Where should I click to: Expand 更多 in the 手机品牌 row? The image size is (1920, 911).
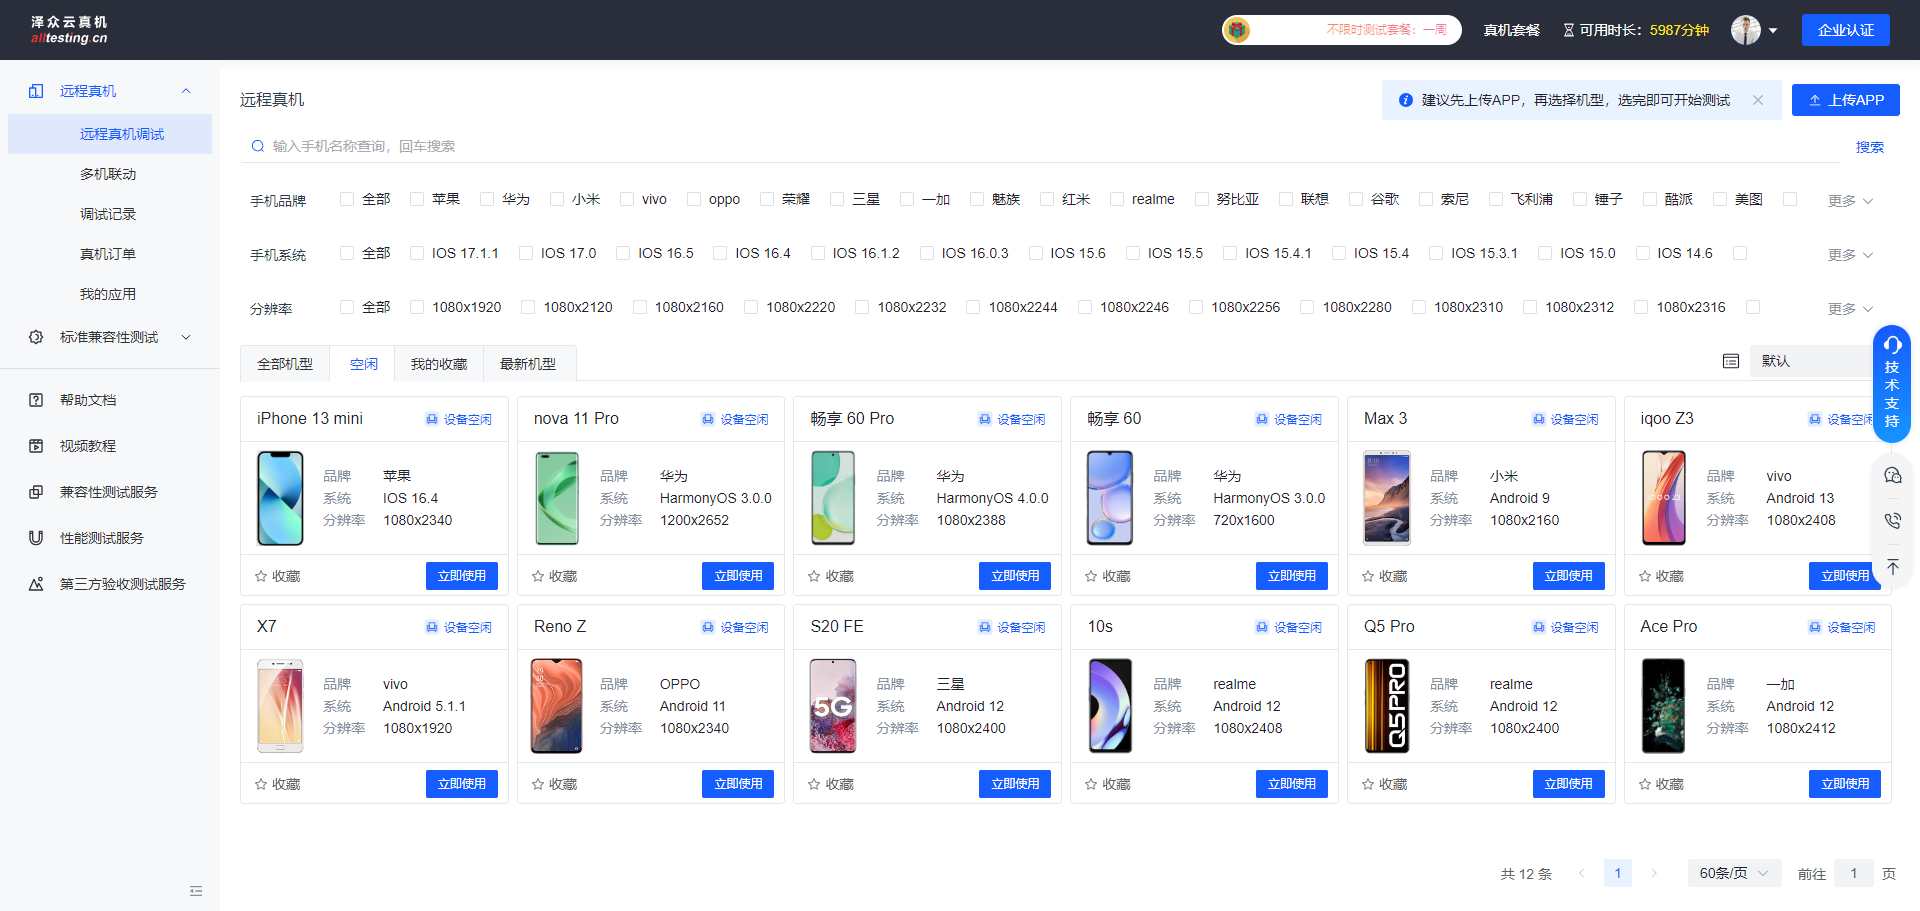coord(1850,201)
